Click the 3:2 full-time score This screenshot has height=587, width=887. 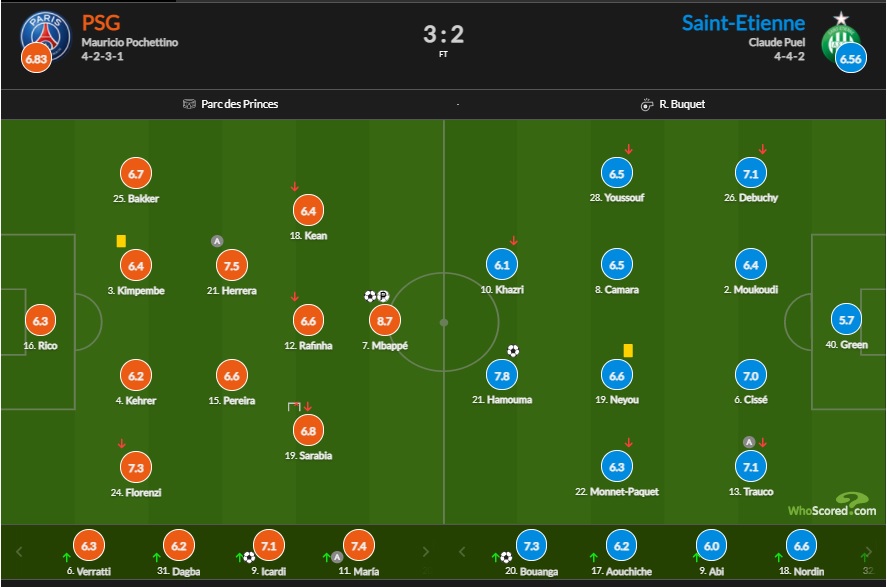click(444, 34)
